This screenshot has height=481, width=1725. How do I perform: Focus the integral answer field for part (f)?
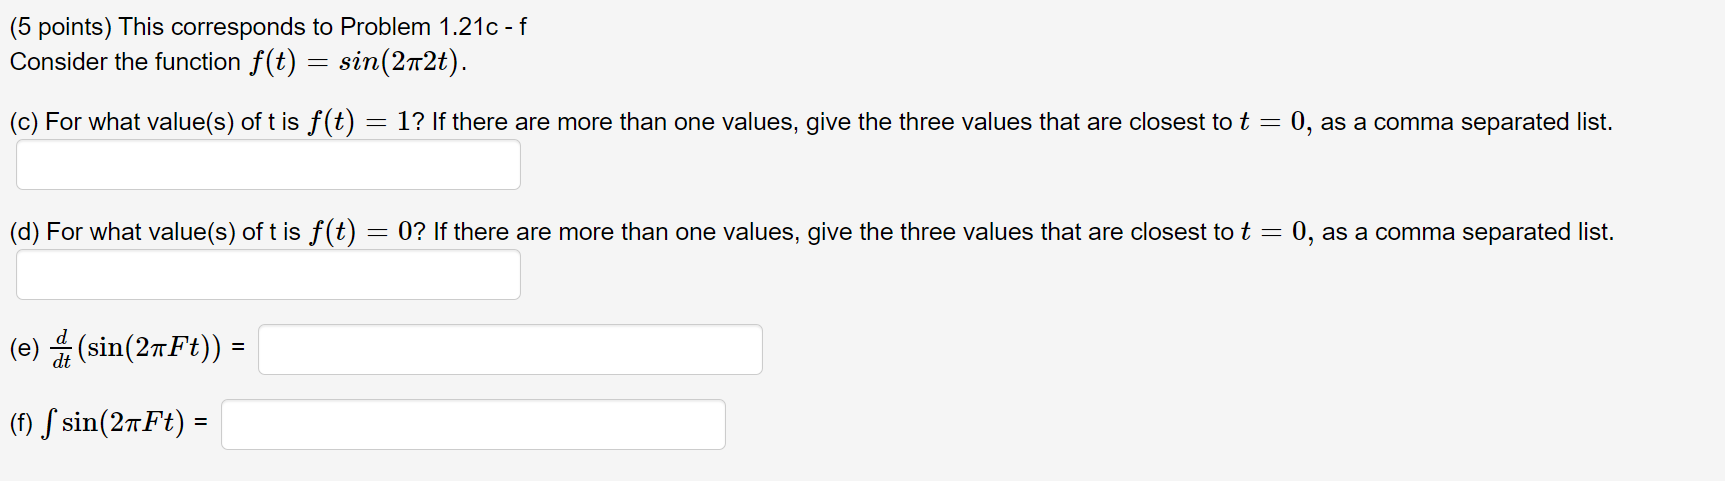coord(473,424)
